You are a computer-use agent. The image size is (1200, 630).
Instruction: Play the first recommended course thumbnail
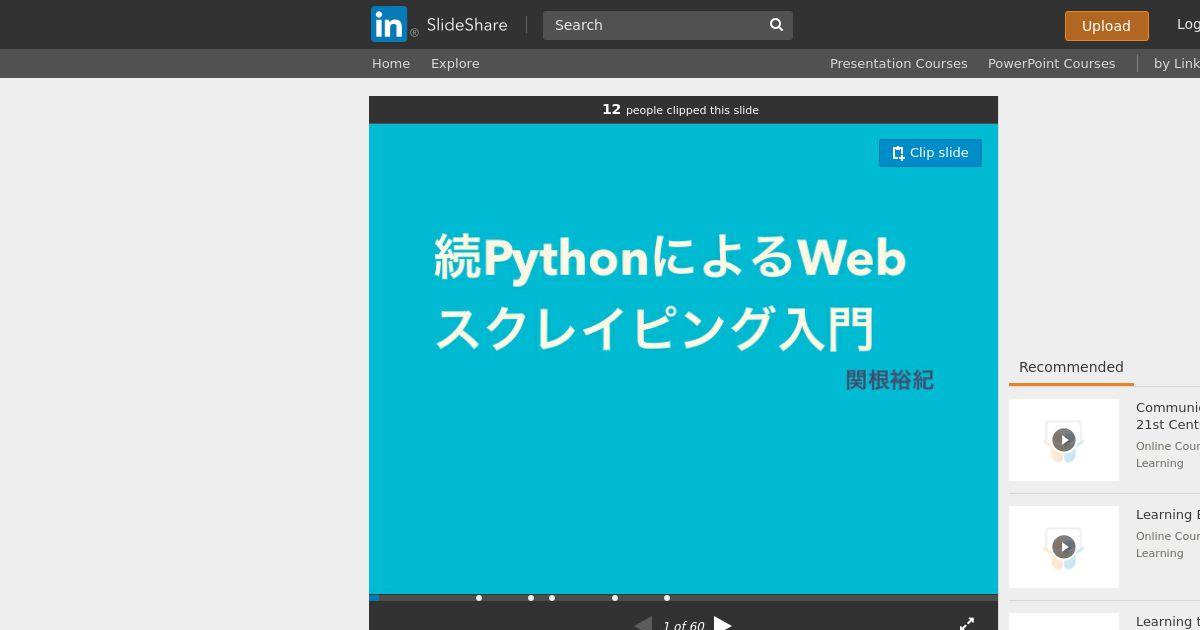[1064, 440]
